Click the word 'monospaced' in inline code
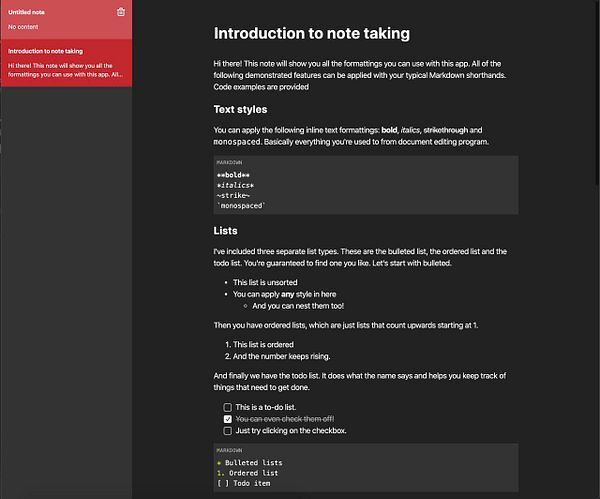600x499 pixels. (x=238, y=143)
